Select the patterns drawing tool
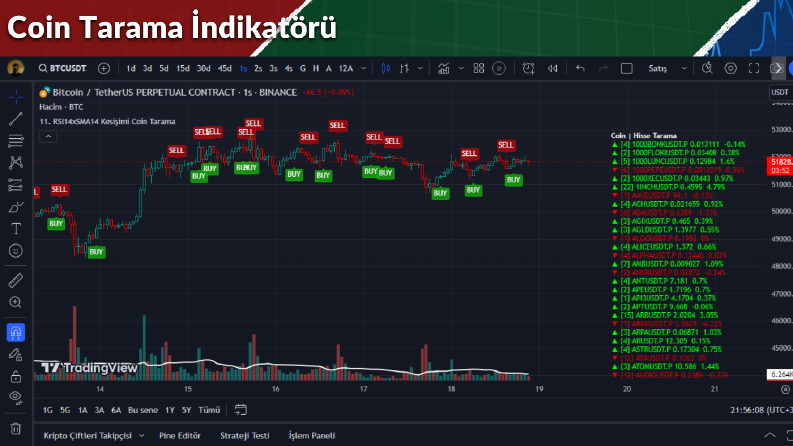The height and width of the screenshot is (446, 793). click(x=16, y=162)
